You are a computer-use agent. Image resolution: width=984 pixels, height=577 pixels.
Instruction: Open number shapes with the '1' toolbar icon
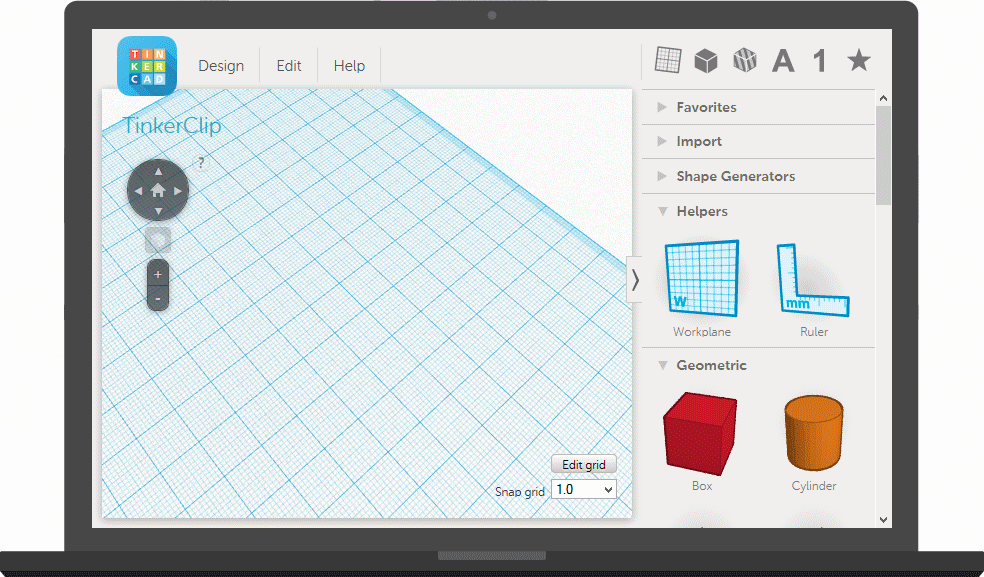pos(818,61)
